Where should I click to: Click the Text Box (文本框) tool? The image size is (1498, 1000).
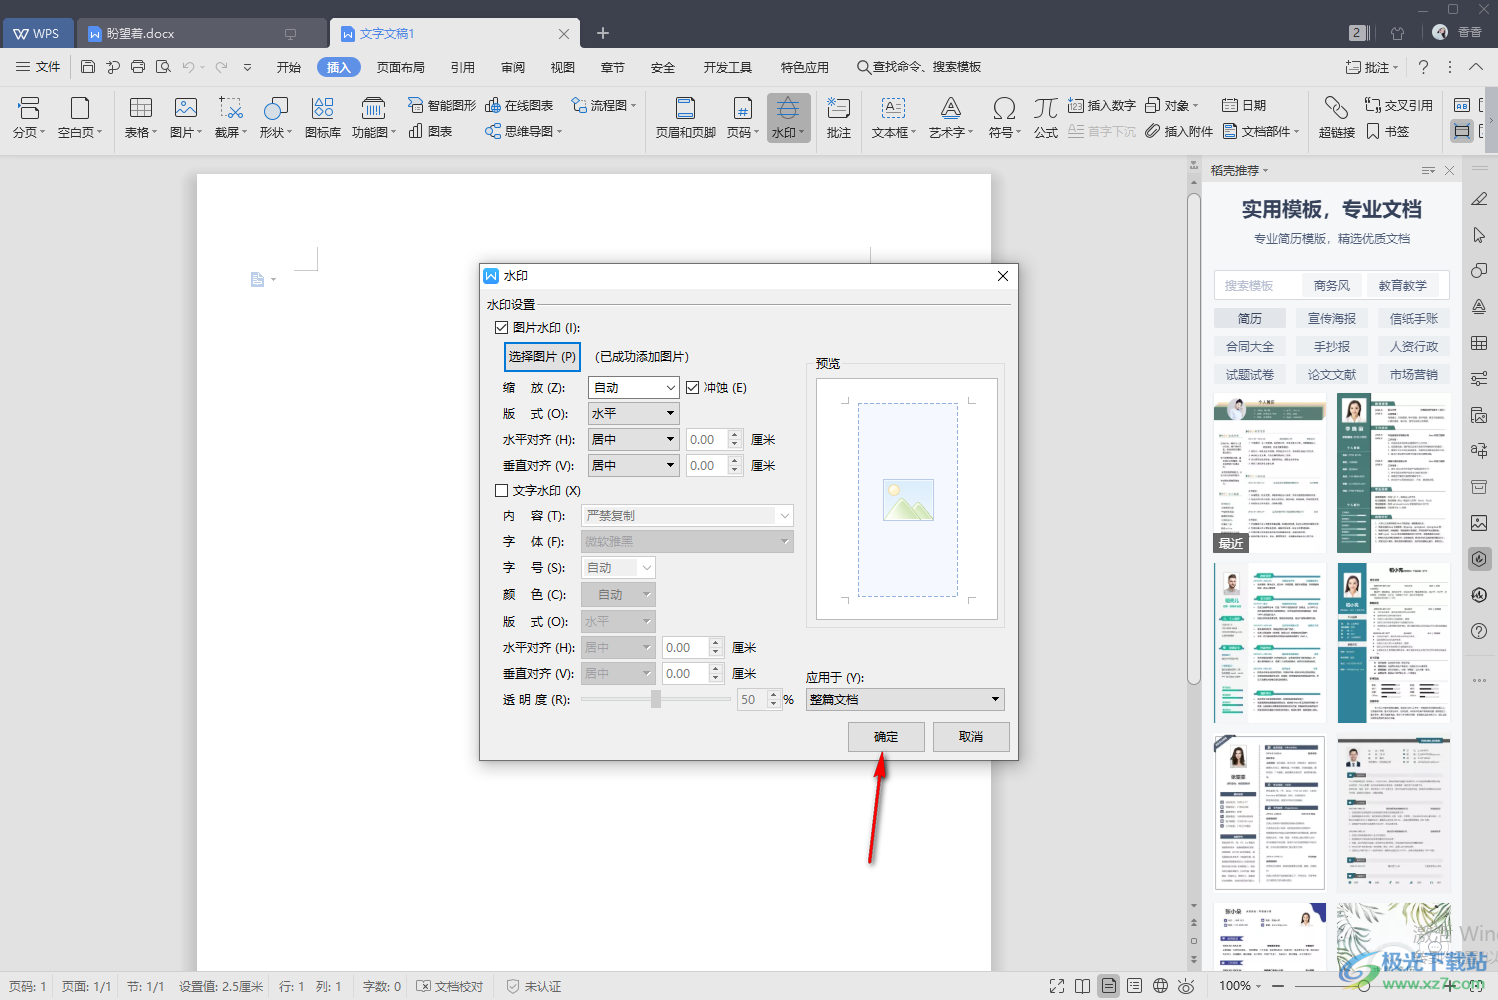click(893, 117)
